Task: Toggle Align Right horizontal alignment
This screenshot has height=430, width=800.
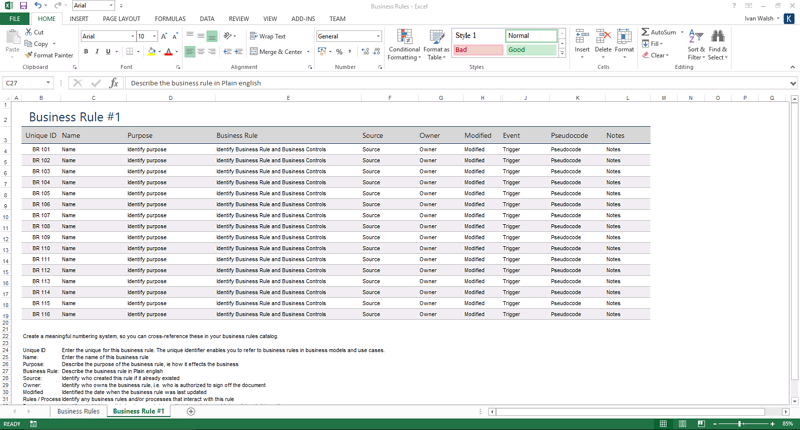Action: (x=212, y=52)
